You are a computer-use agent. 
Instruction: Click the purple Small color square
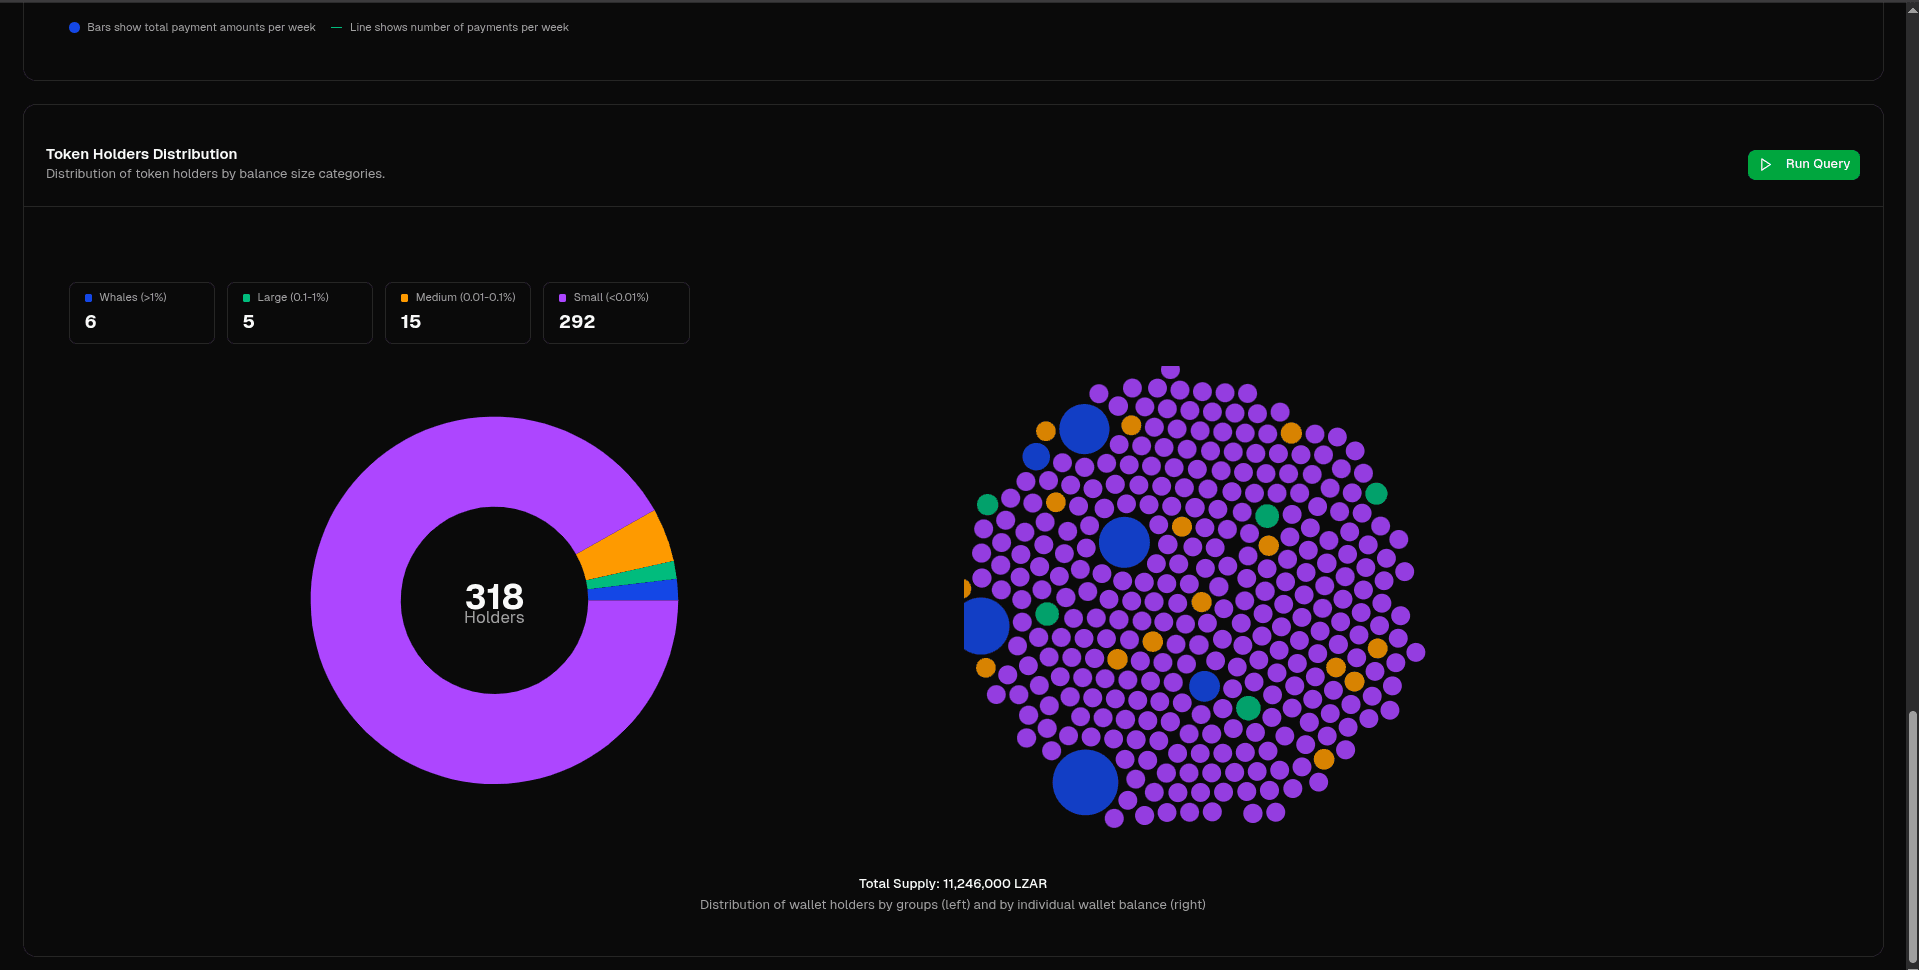(x=563, y=298)
